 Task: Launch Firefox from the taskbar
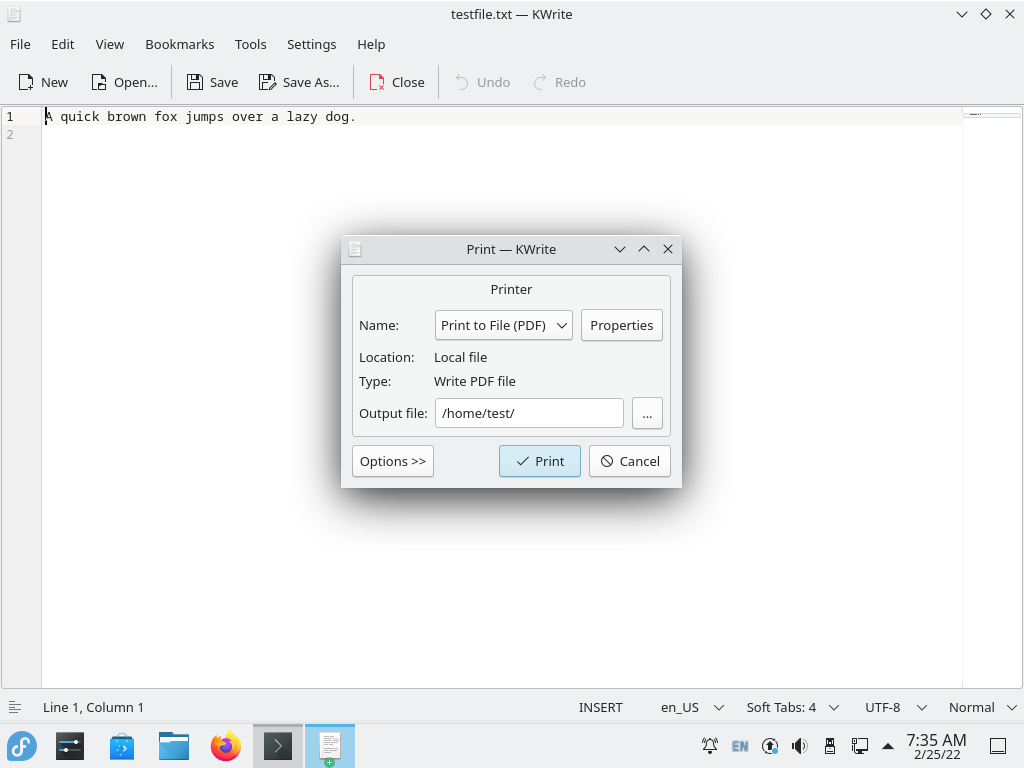click(226, 746)
